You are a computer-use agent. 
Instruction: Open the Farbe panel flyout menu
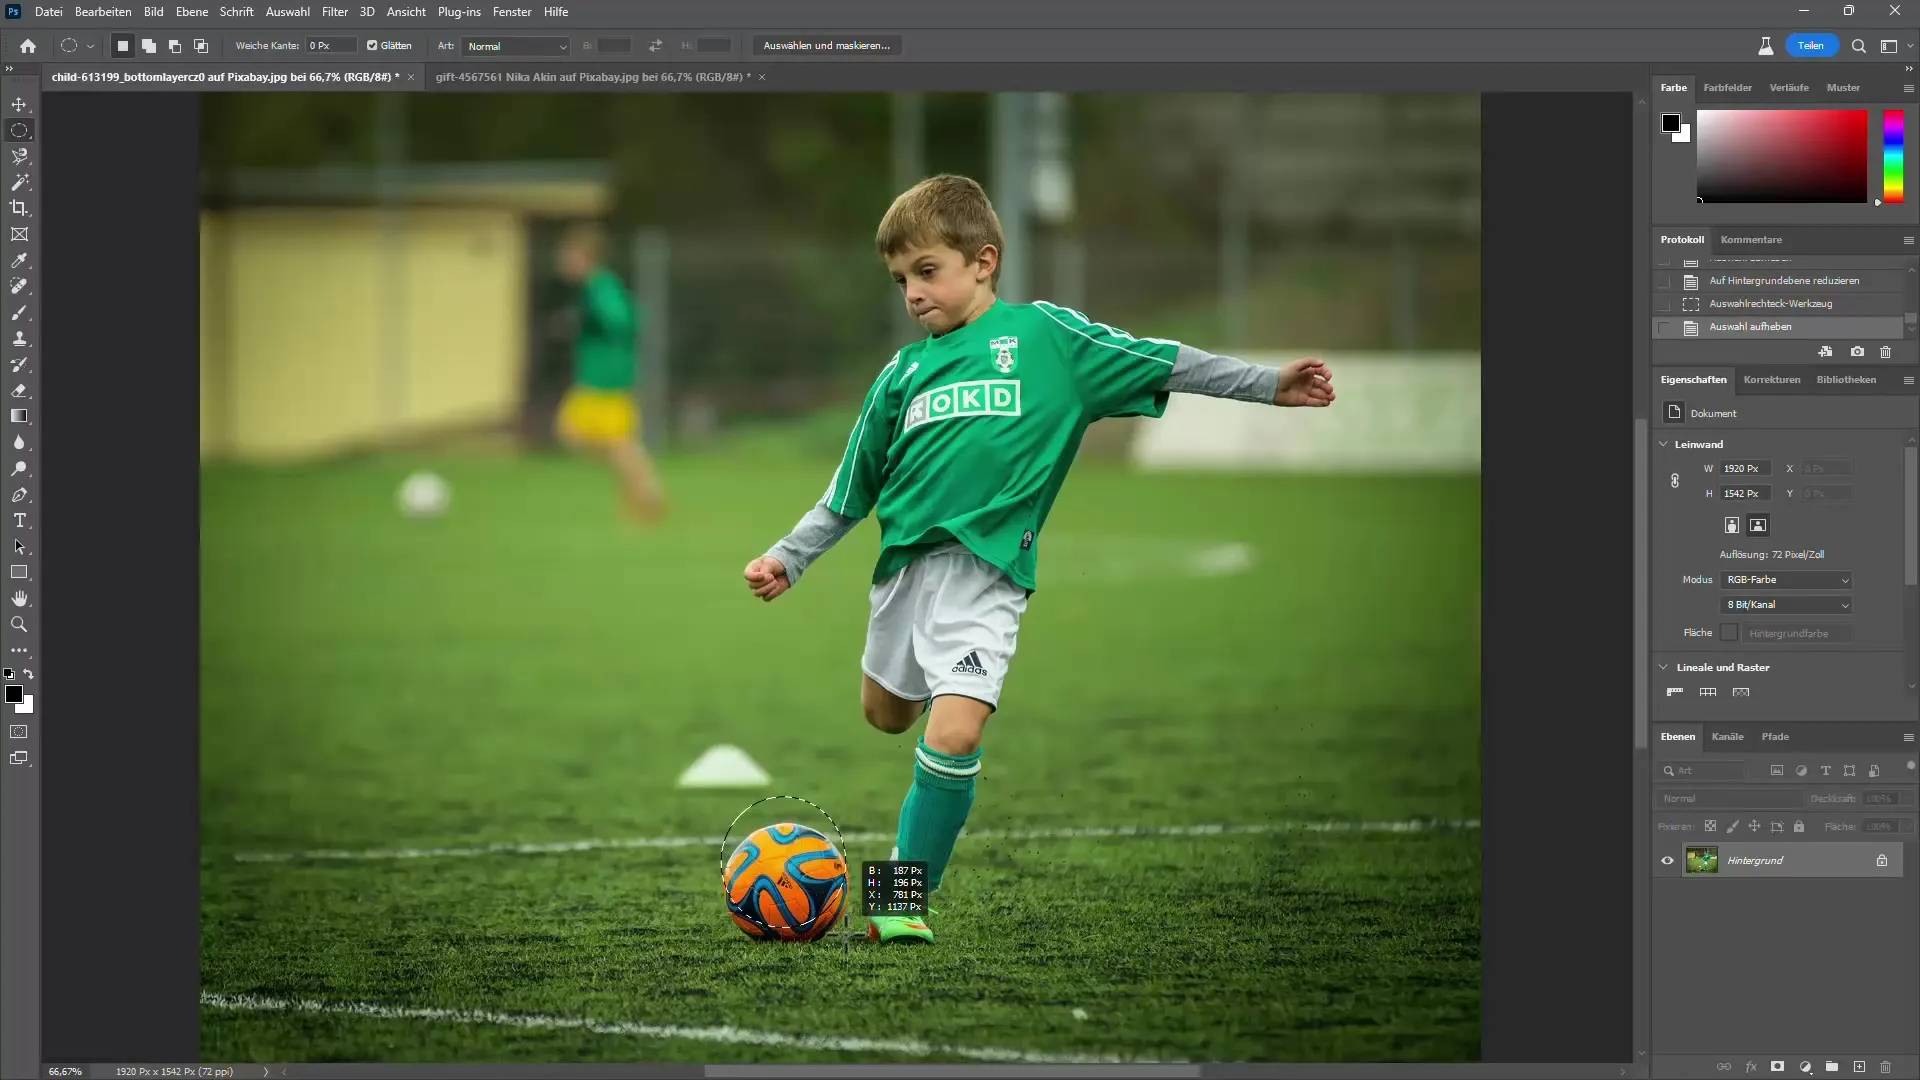1908,88
